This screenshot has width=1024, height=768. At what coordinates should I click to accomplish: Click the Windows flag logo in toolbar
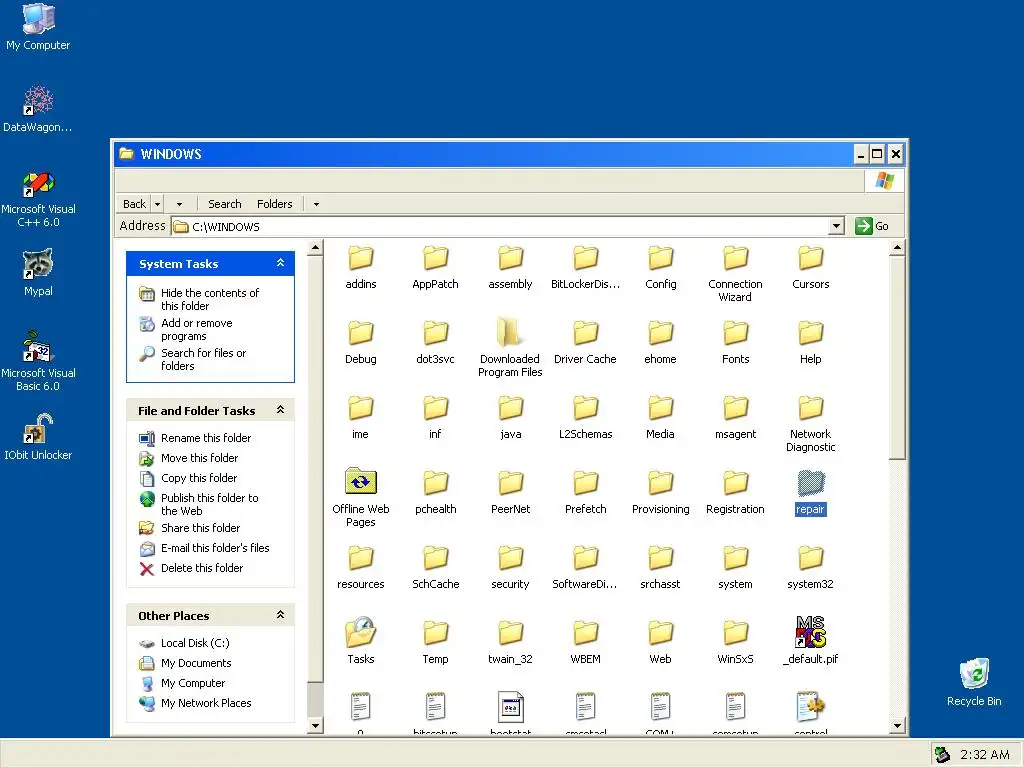click(x=884, y=180)
